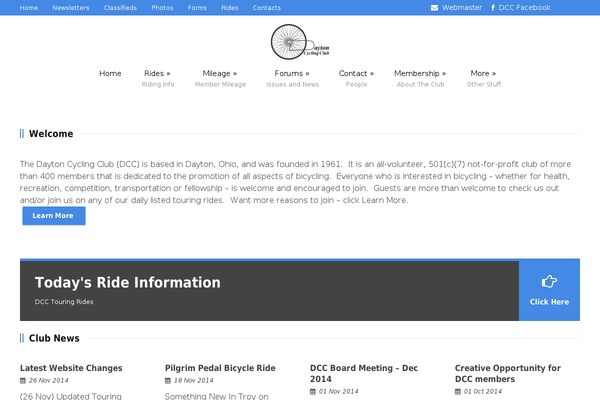600x400 pixels.
Task: Click the 01 Nov 2014 date
Action: (x=339, y=392)
